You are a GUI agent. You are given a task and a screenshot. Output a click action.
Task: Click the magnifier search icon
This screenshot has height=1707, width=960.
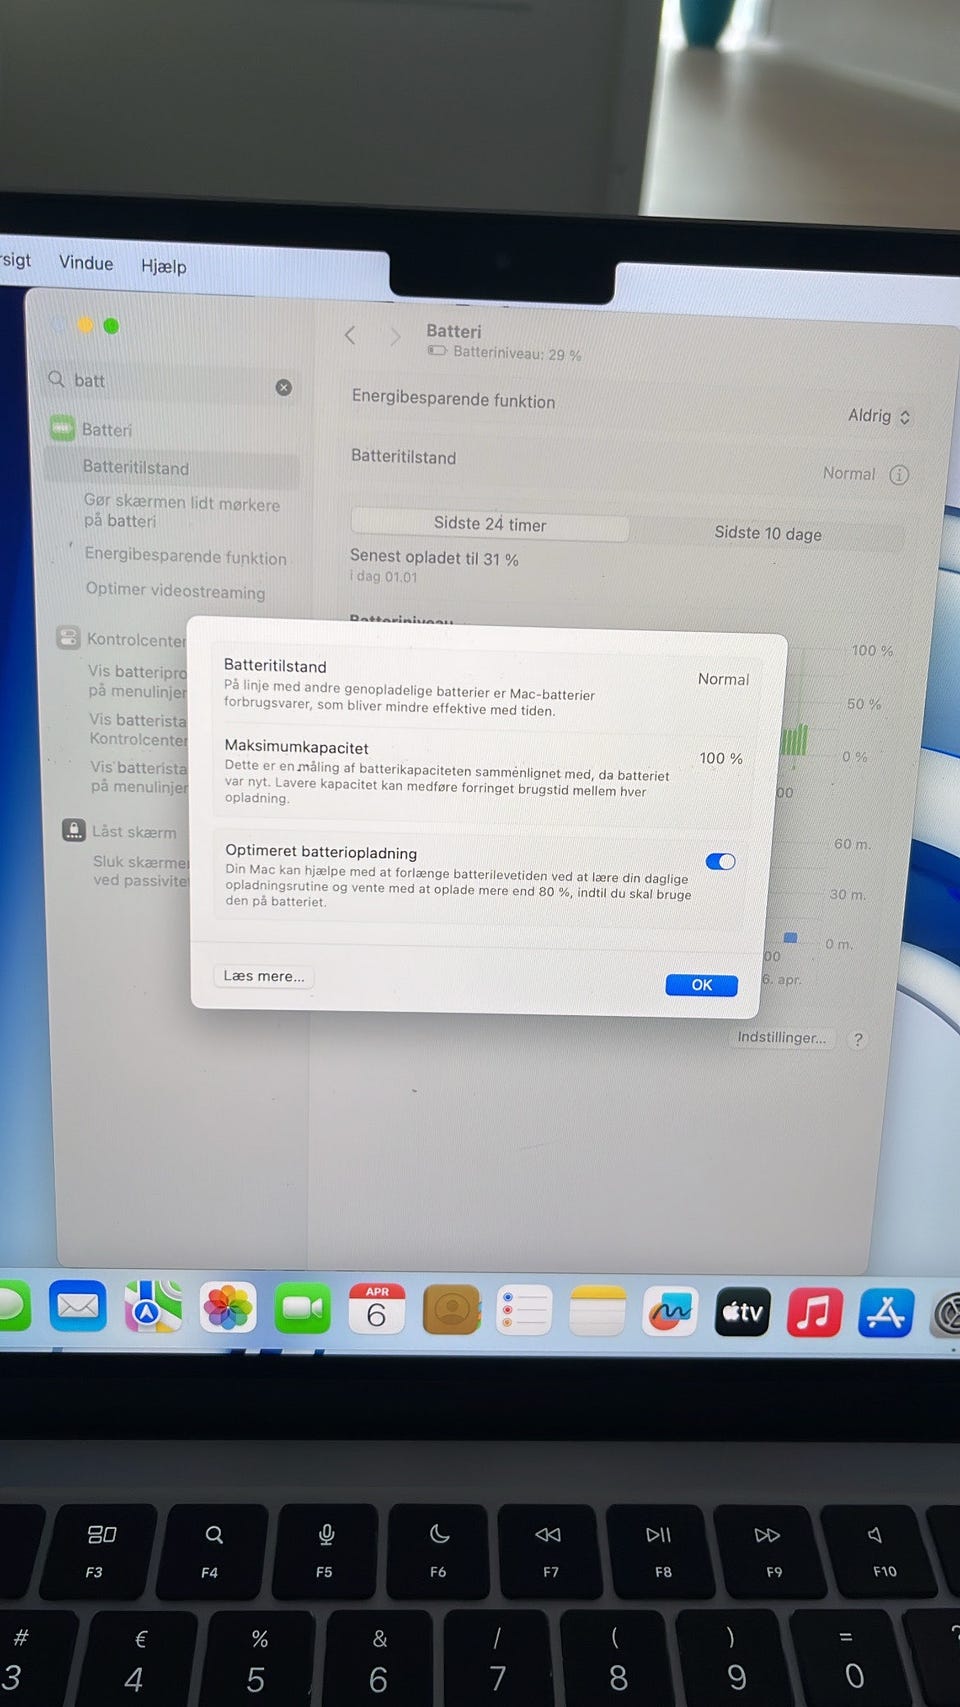click(x=57, y=378)
